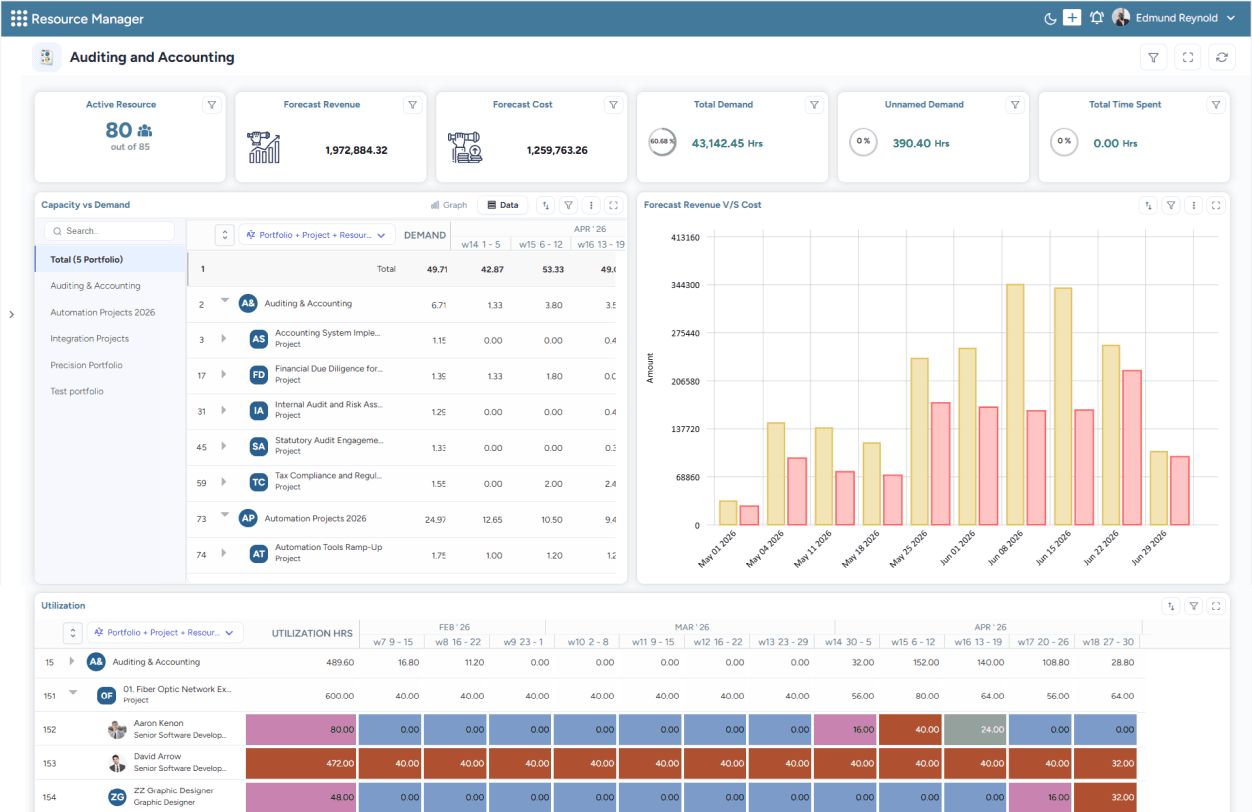The height and width of the screenshot is (812, 1252).
Task: Open more options in Capacity vs Demand panel
Action: (591, 205)
